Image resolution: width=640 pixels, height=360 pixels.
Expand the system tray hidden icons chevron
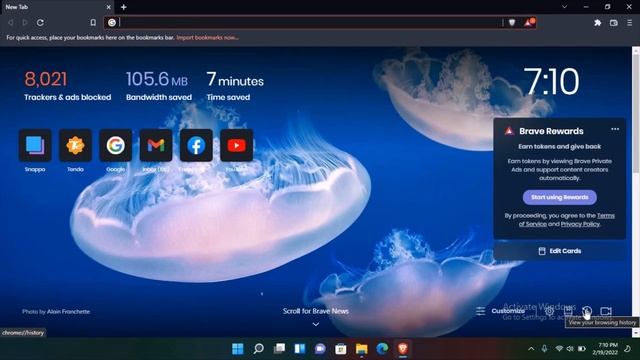tap(531, 349)
